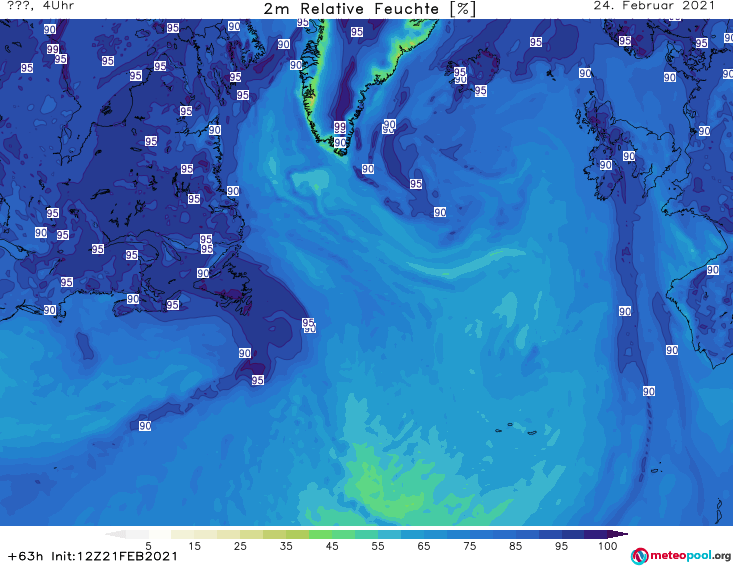Pick the white arrow end of colorbar
Screen dimensions: 733x566
click(x=115, y=534)
